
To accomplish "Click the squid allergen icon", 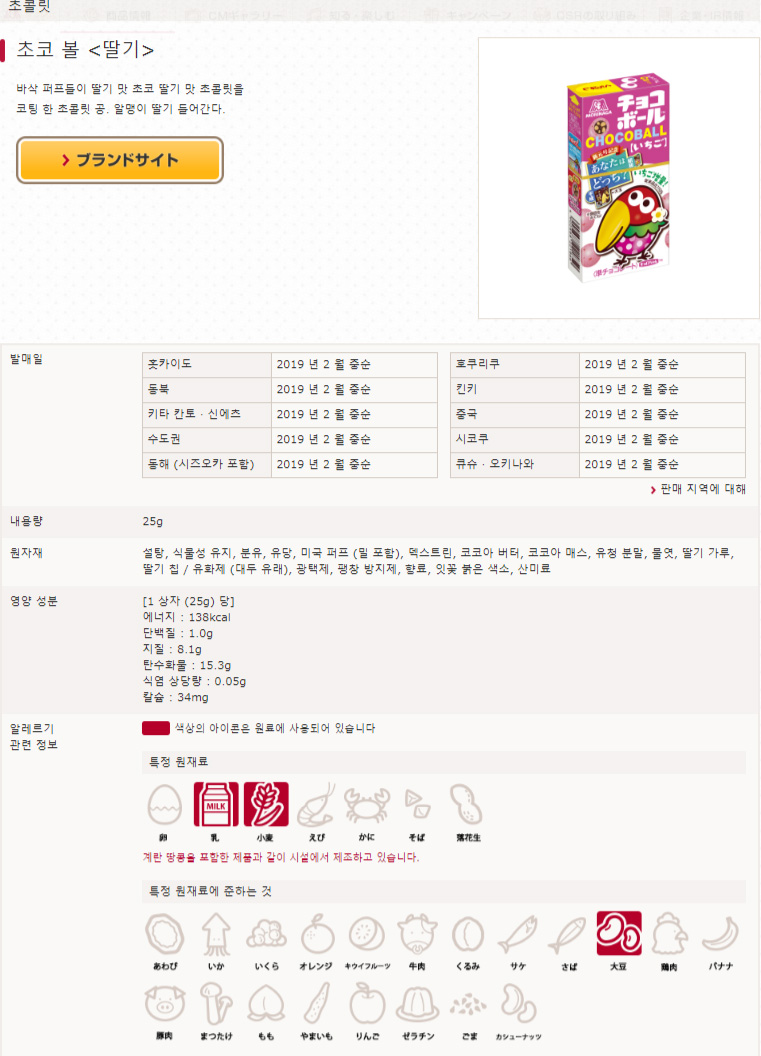I will 216,934.
